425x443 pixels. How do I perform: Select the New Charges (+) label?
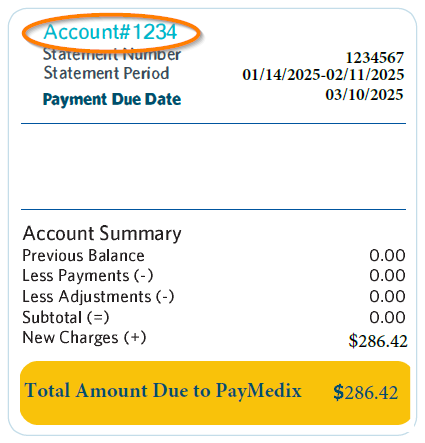click(x=84, y=338)
